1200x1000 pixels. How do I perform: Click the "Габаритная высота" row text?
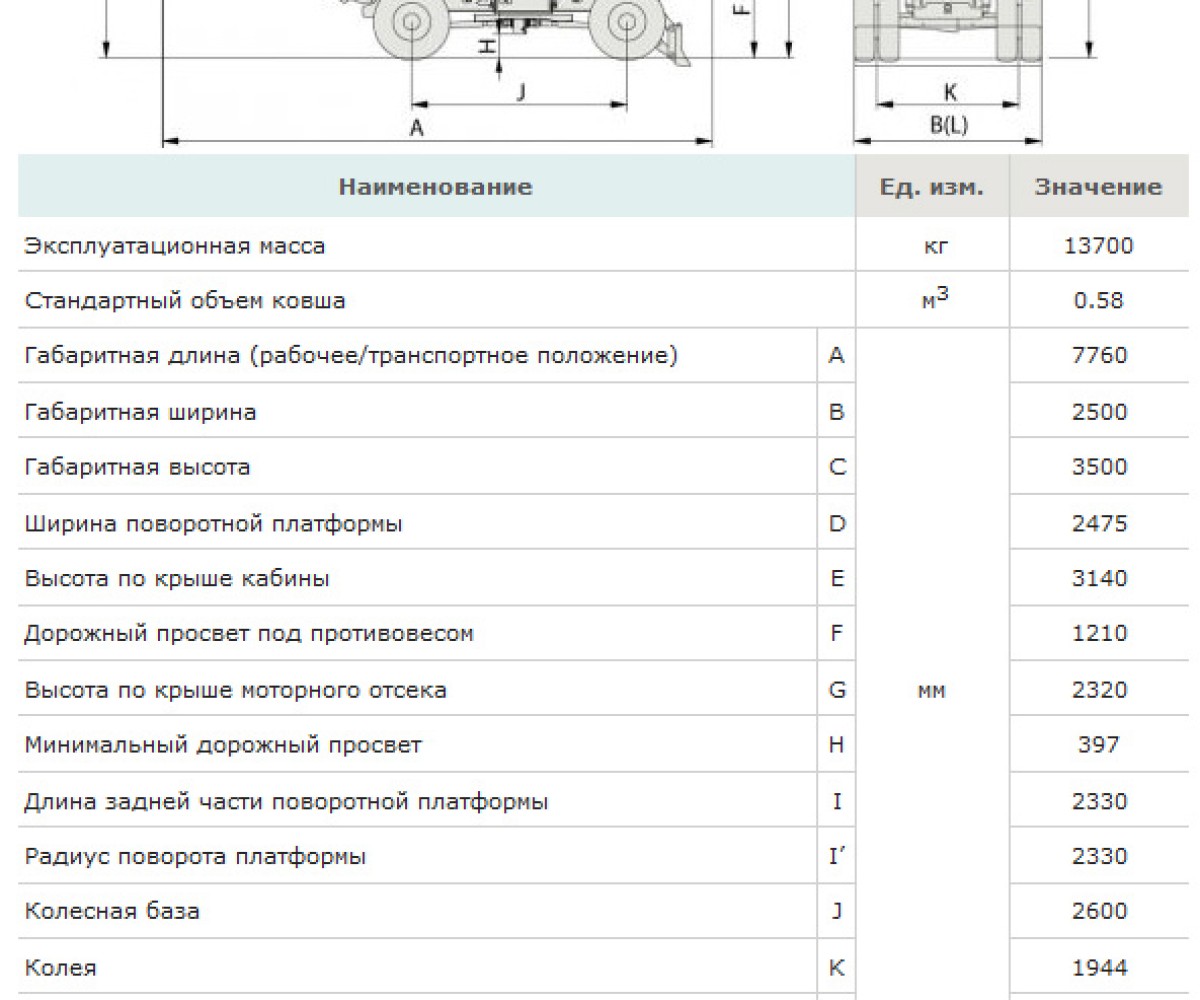[137, 467]
